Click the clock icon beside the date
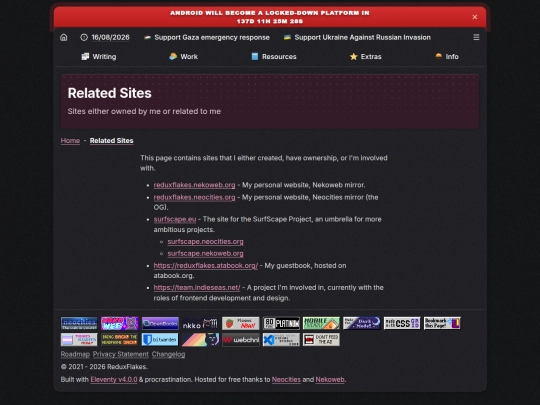Screen dimensions: 540x405 [84, 37]
